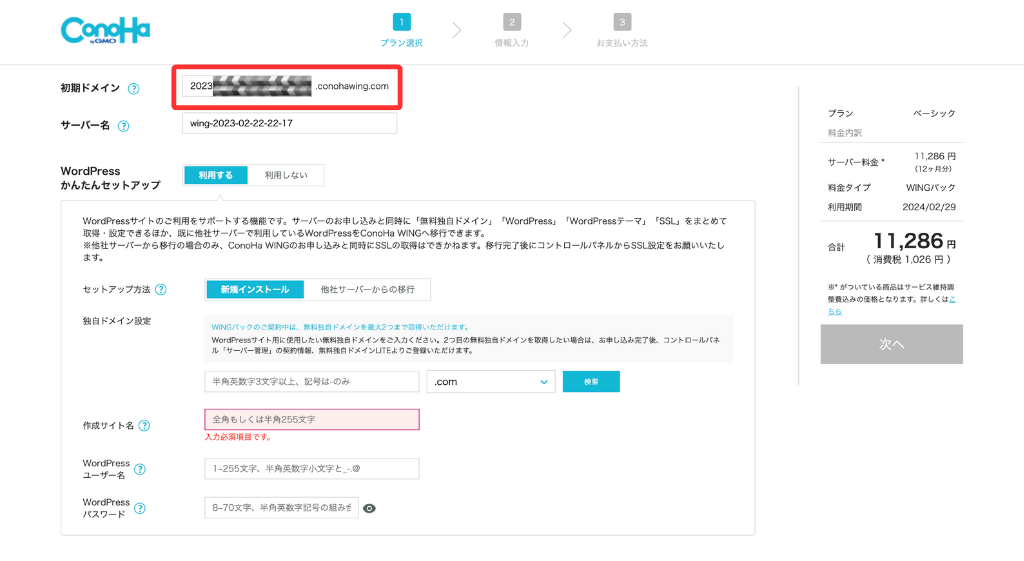Open help icon beside セットアップ方法
The height and width of the screenshot is (561, 1024).
[x=161, y=289]
